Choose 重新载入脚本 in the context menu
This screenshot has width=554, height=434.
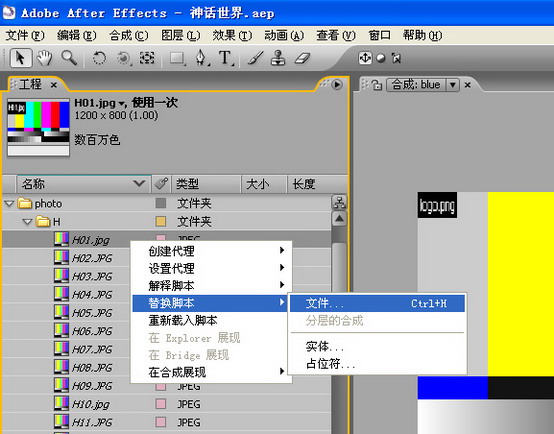click(211, 320)
